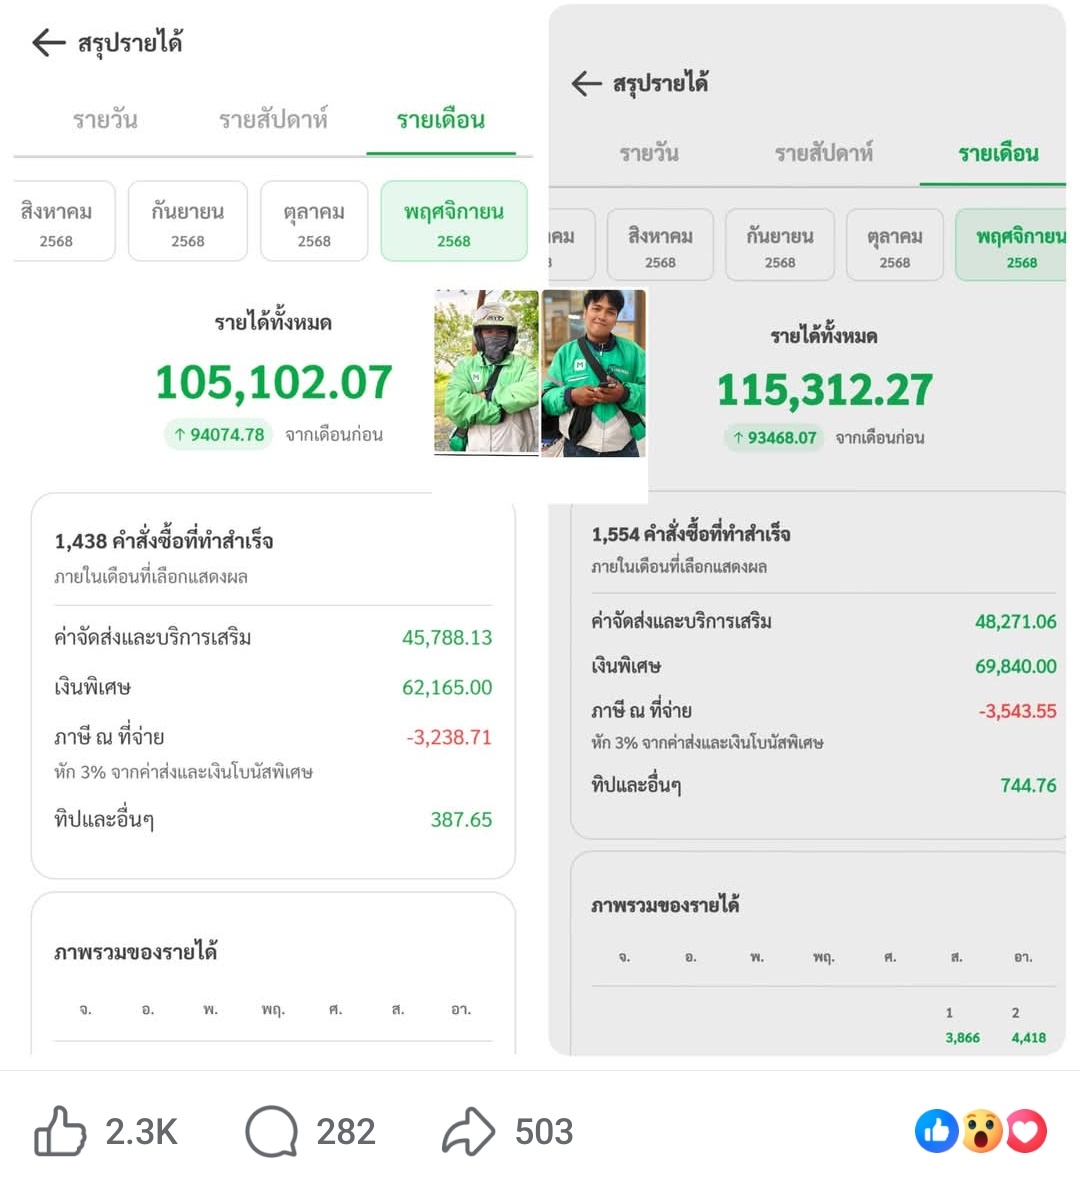The image size is (1080, 1187).
Task: Tap the 94074.78 increase badge
Action: pyautogui.click(x=218, y=435)
